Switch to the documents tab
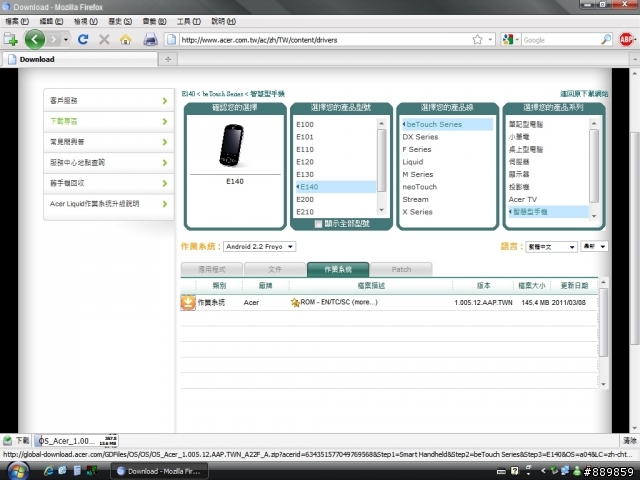The image size is (640, 480). coord(275,269)
